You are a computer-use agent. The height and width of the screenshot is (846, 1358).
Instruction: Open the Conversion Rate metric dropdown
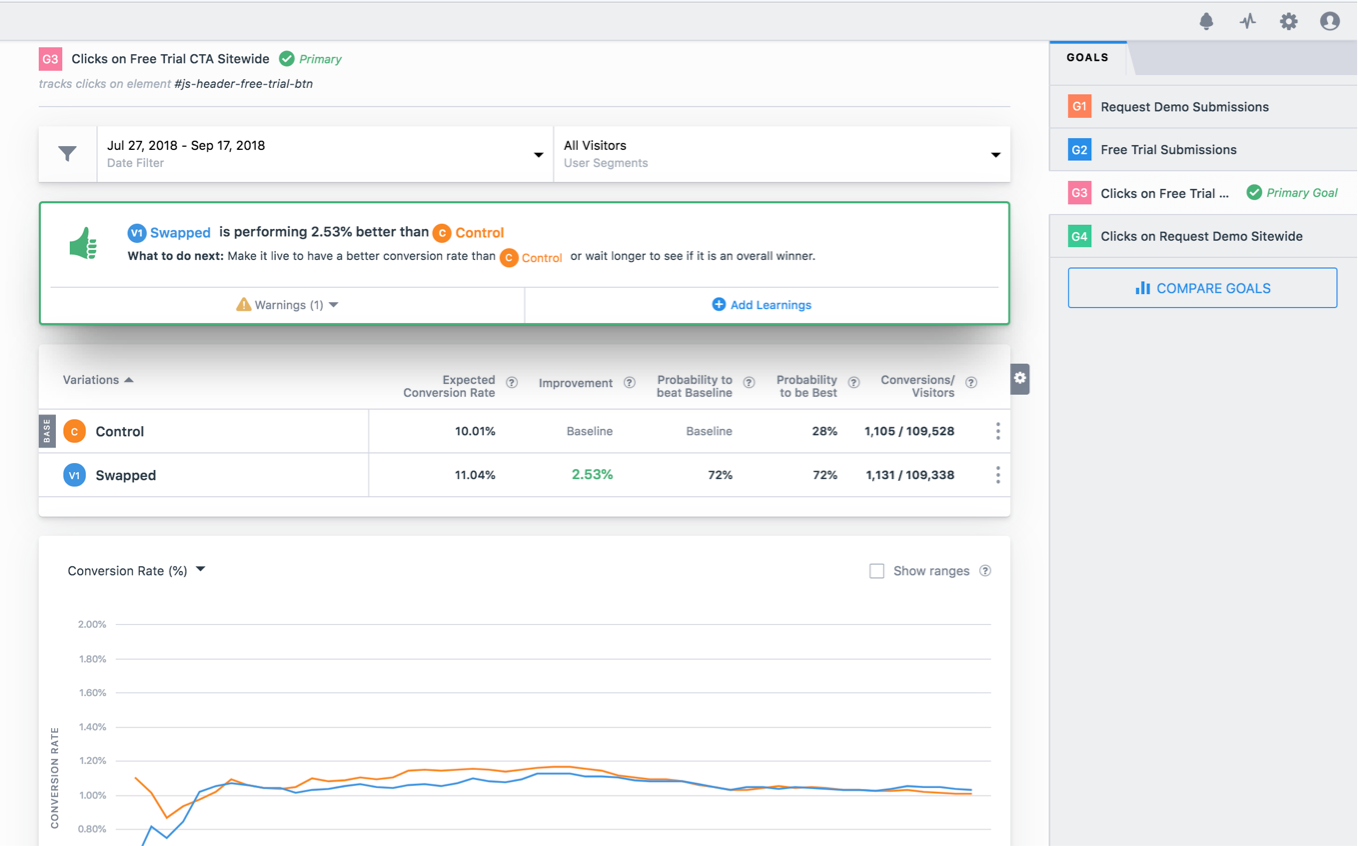click(x=137, y=570)
